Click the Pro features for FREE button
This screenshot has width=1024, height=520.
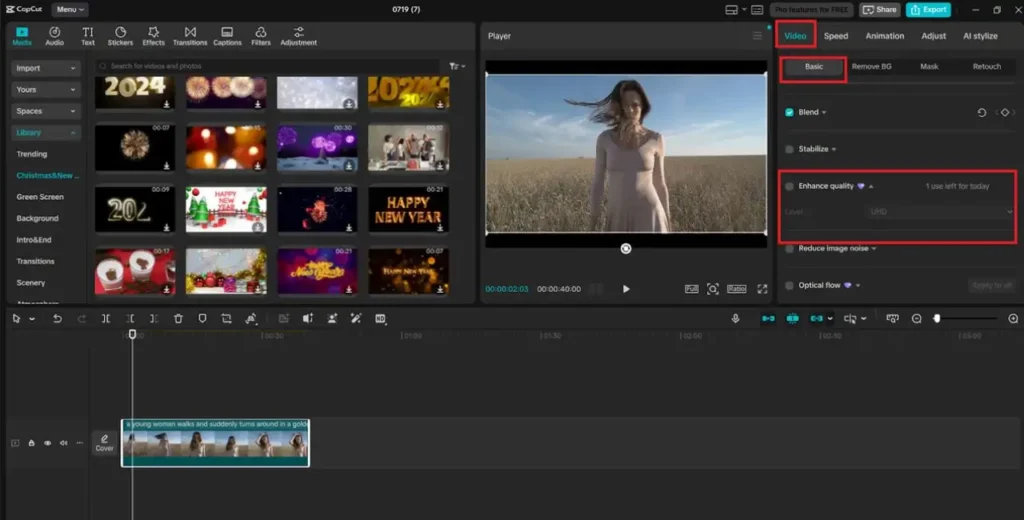pyautogui.click(x=812, y=10)
